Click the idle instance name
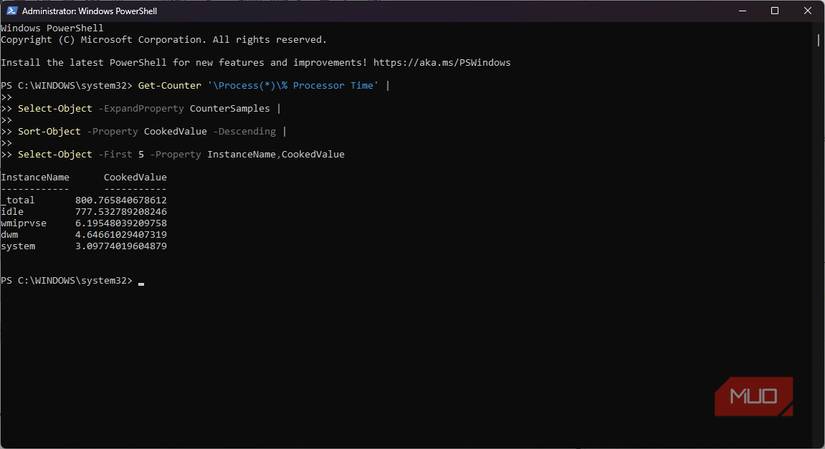Image resolution: width=825 pixels, height=449 pixels. pyautogui.click(x=12, y=212)
